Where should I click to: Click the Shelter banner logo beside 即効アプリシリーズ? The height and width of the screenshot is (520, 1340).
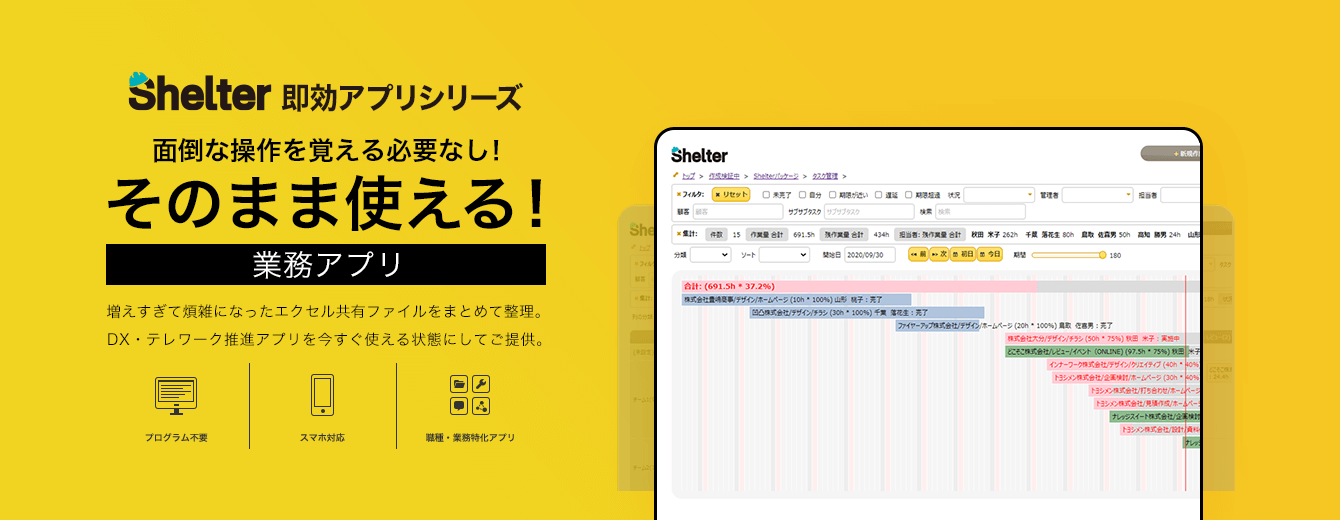(199, 91)
